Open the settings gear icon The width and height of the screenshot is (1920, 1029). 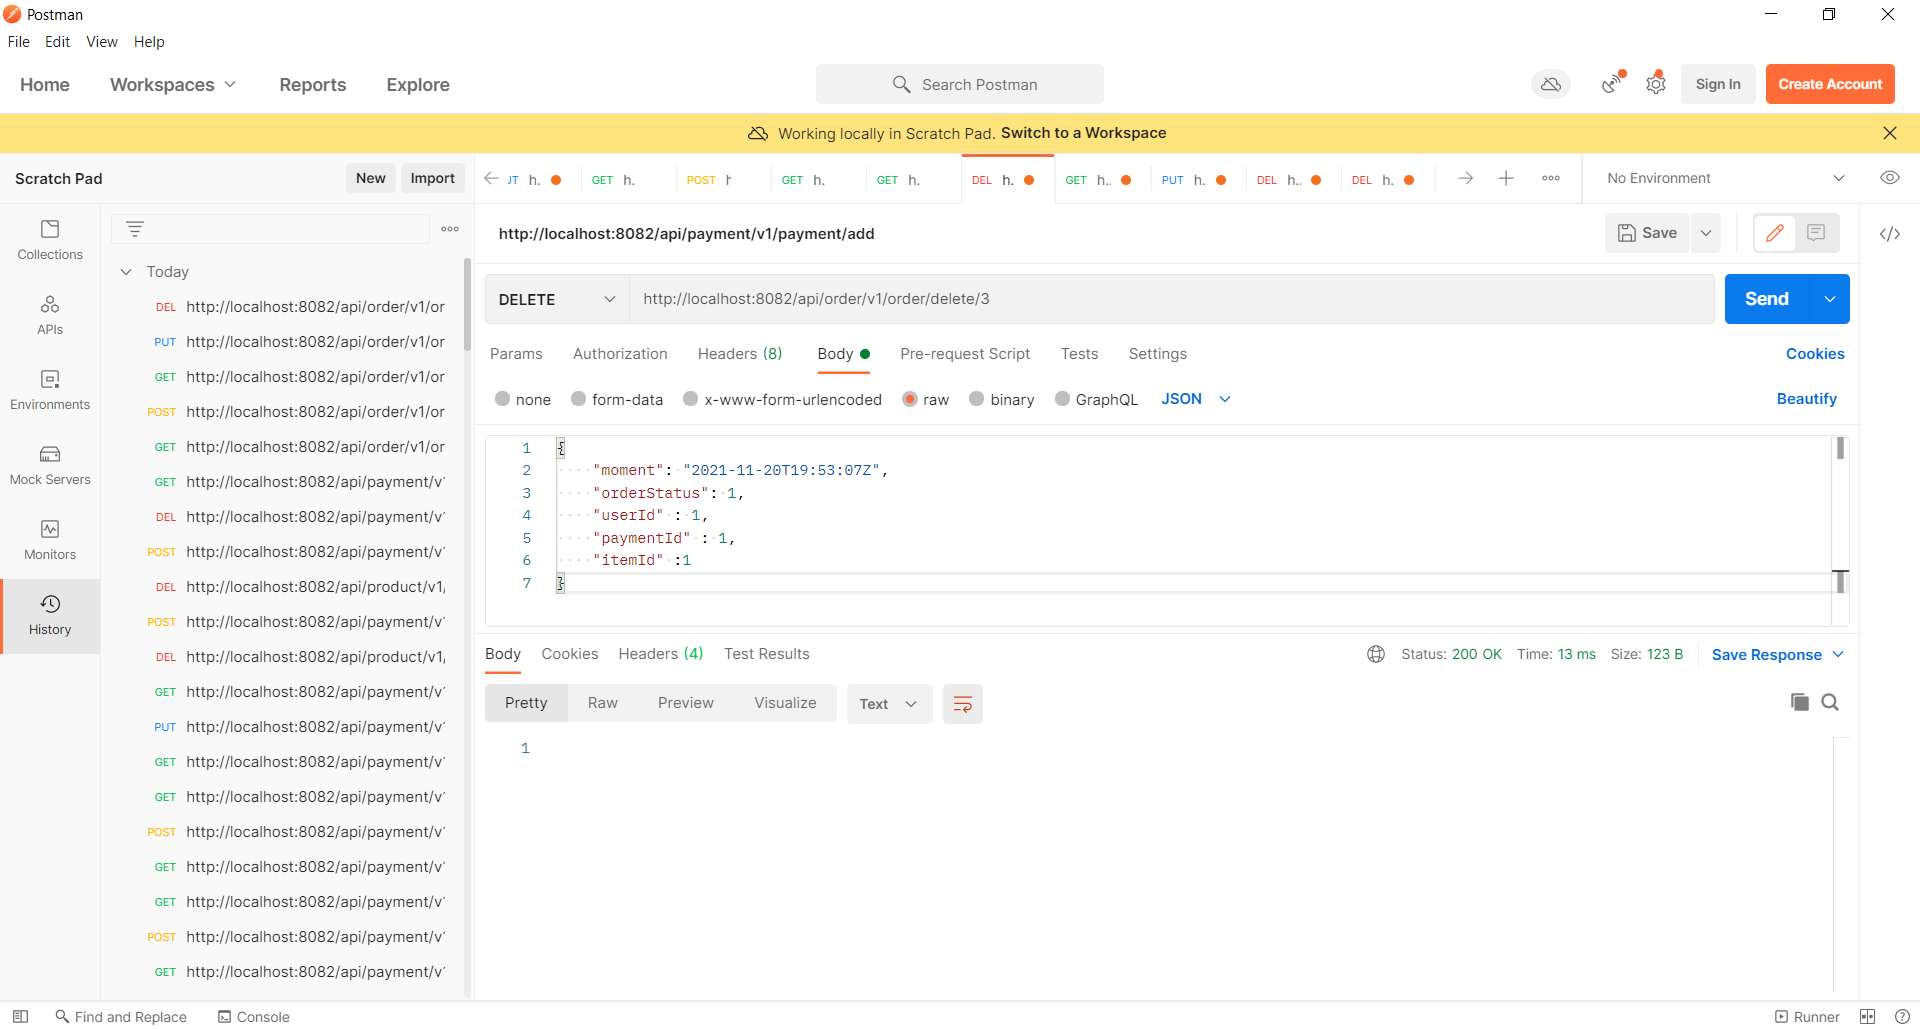coord(1656,84)
